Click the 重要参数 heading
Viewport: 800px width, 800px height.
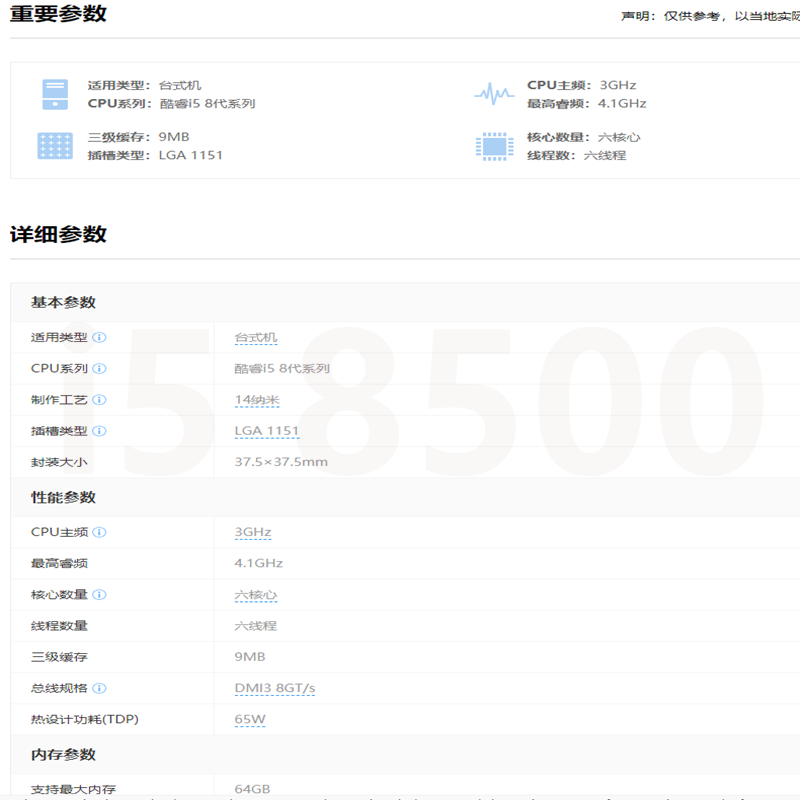pyautogui.click(x=58, y=13)
